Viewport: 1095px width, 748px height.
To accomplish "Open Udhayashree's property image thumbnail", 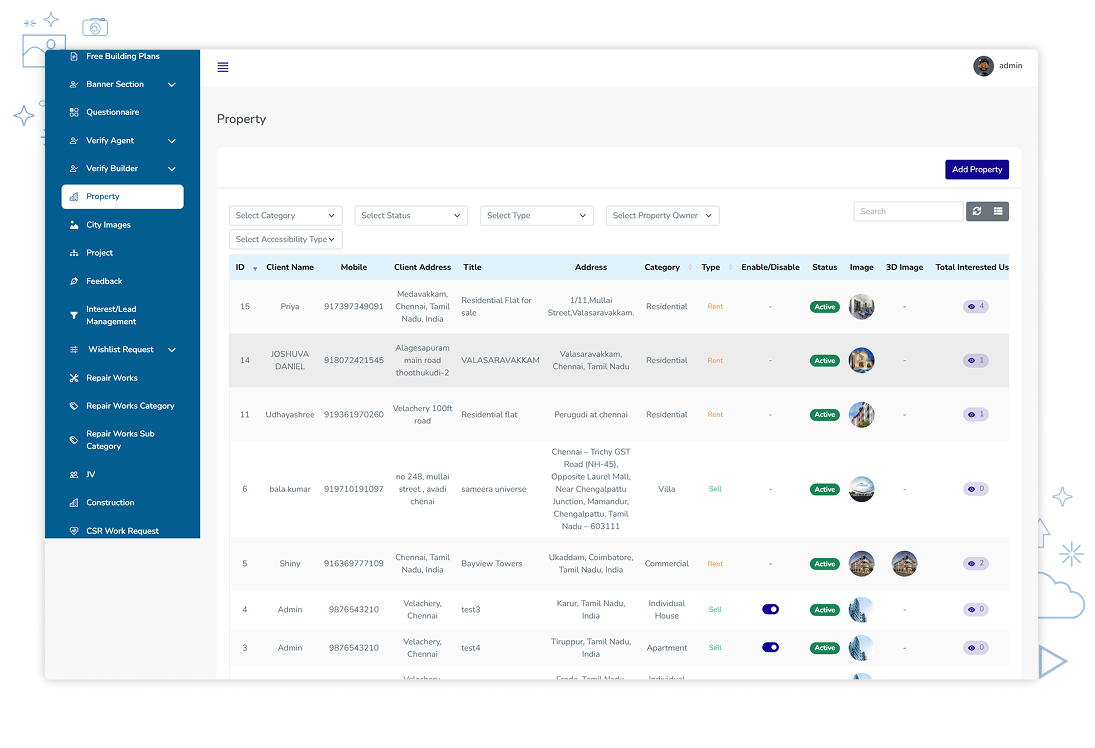I will click(x=862, y=415).
